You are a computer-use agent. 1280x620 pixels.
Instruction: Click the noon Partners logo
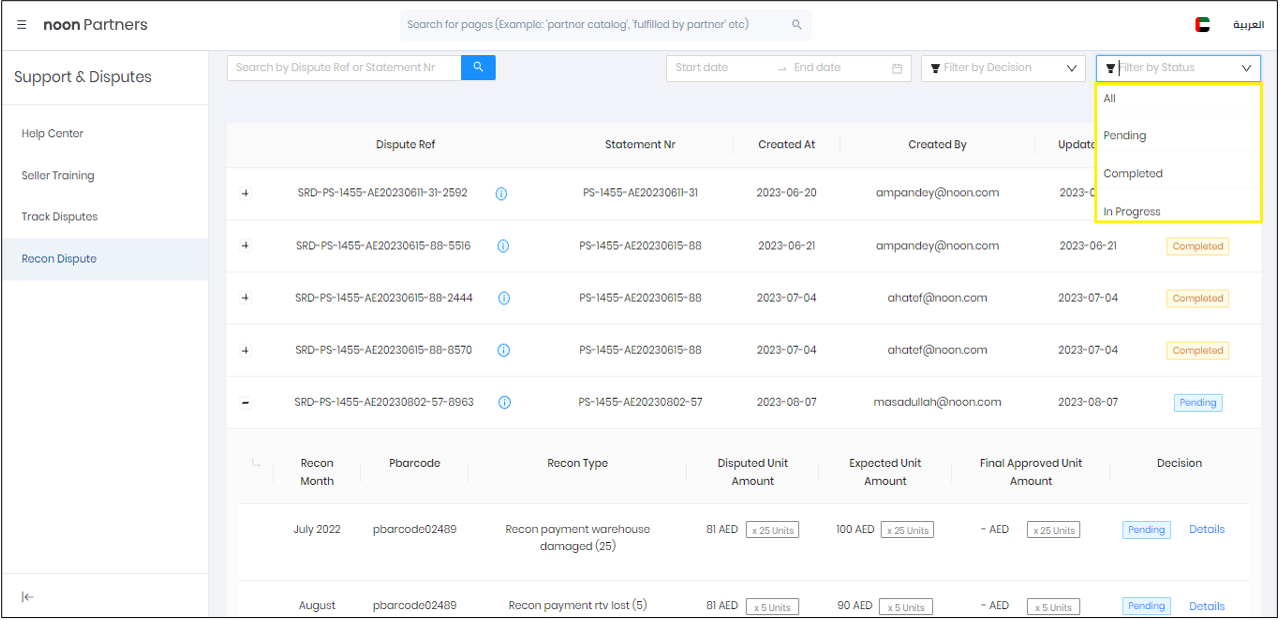pyautogui.click(x=95, y=25)
